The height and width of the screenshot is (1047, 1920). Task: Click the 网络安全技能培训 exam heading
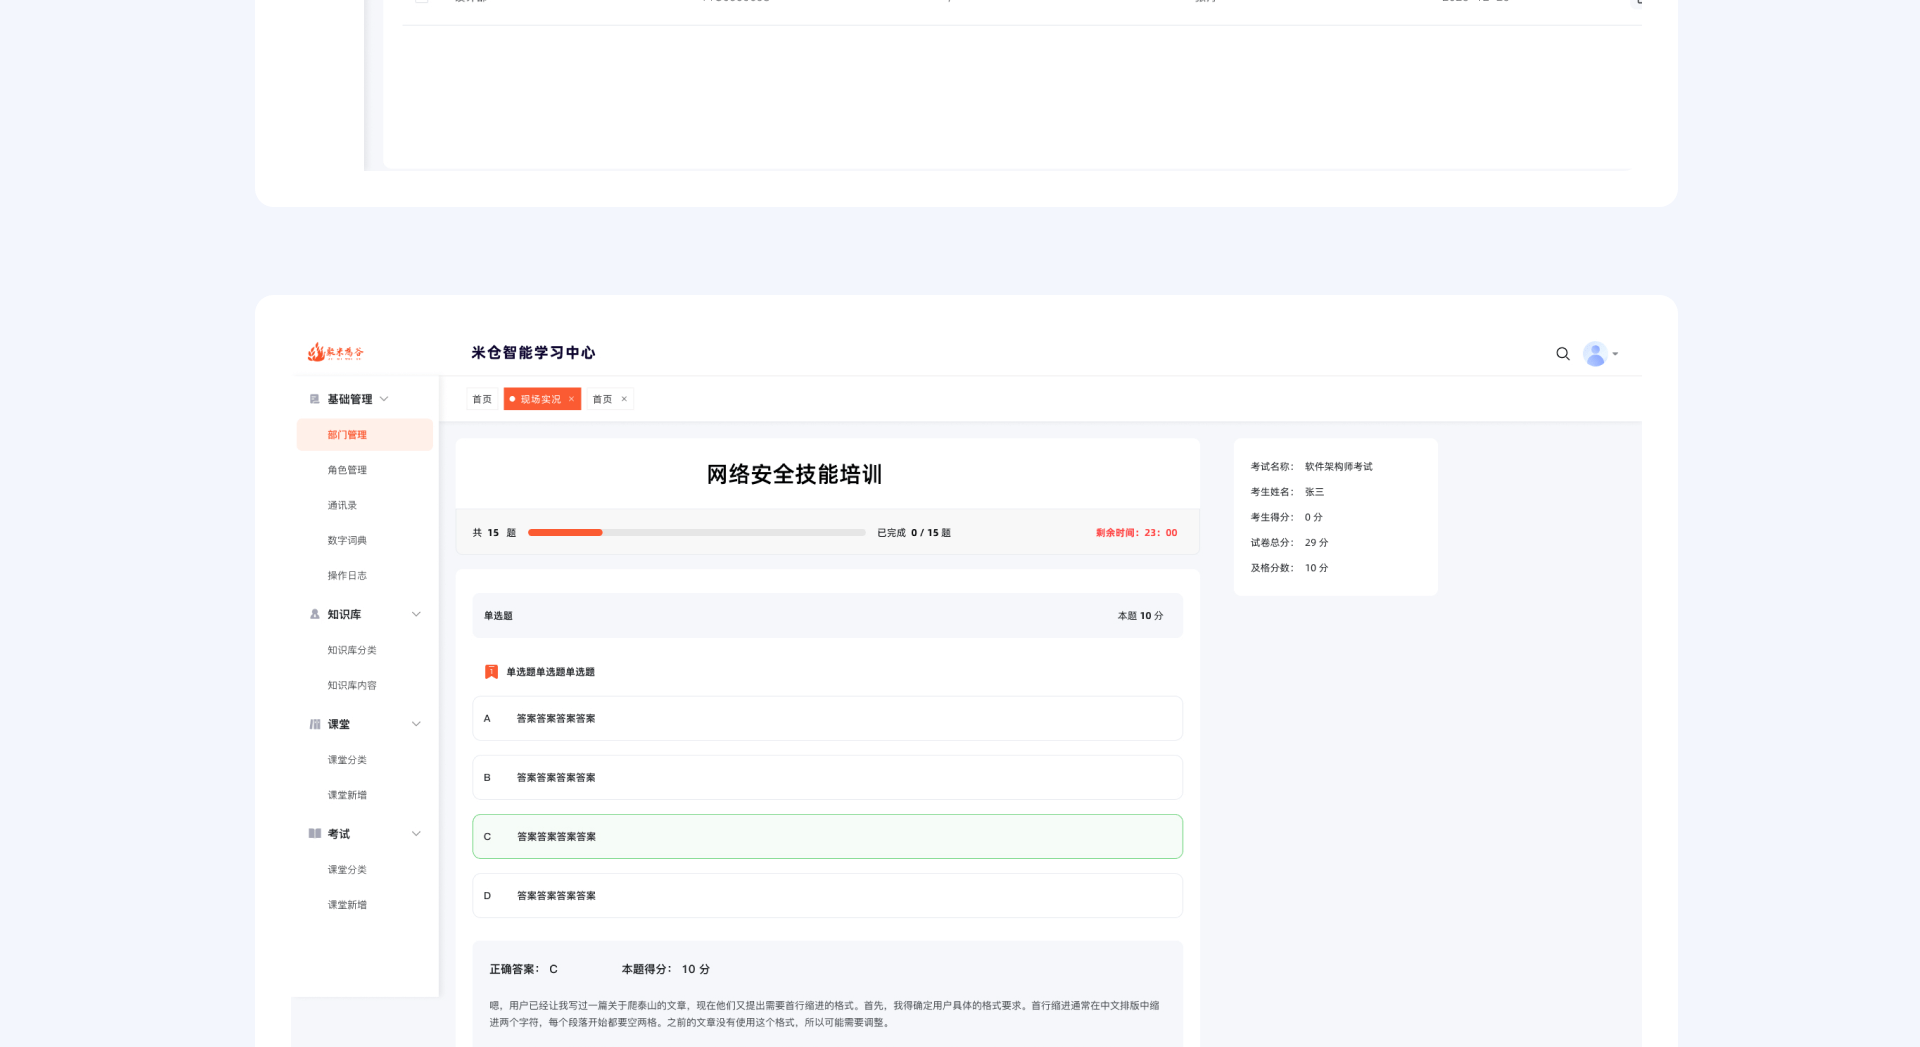[794, 474]
